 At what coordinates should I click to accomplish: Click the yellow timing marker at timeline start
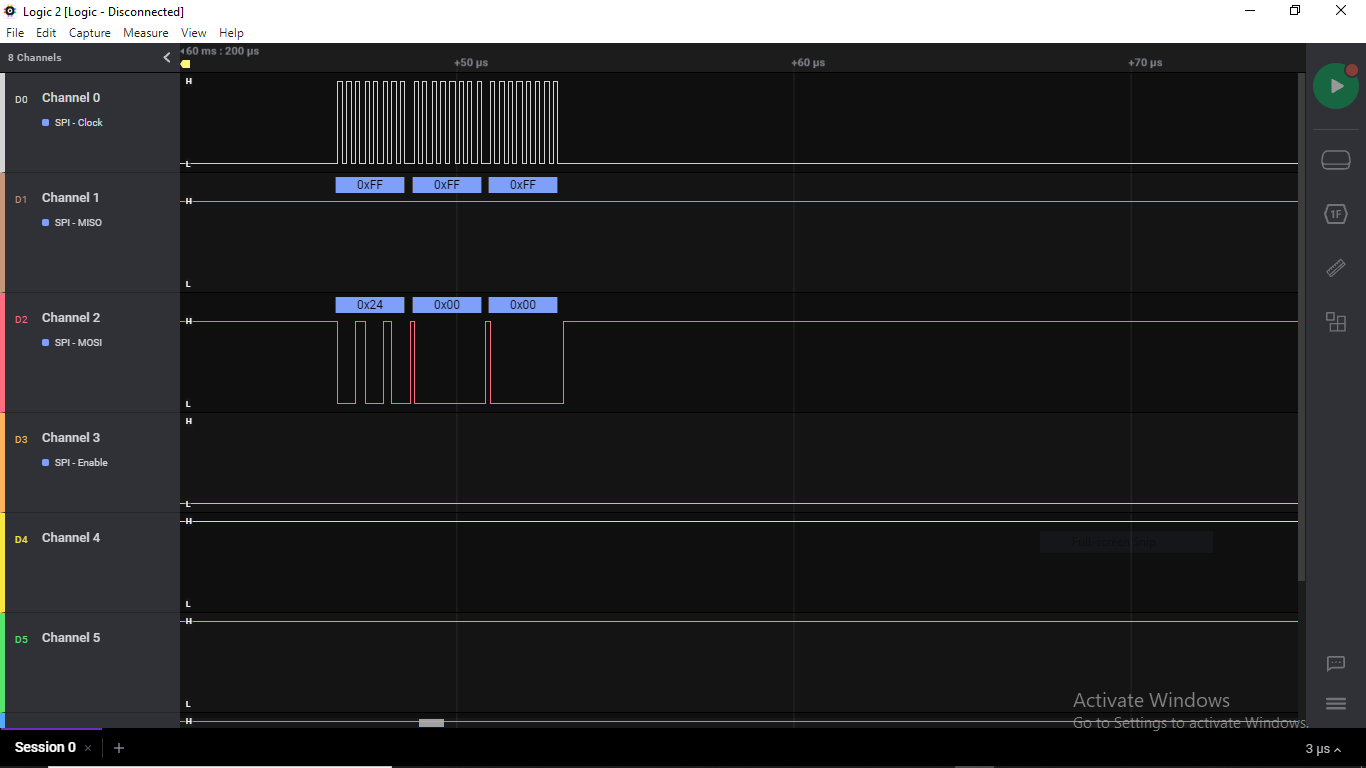[185, 64]
